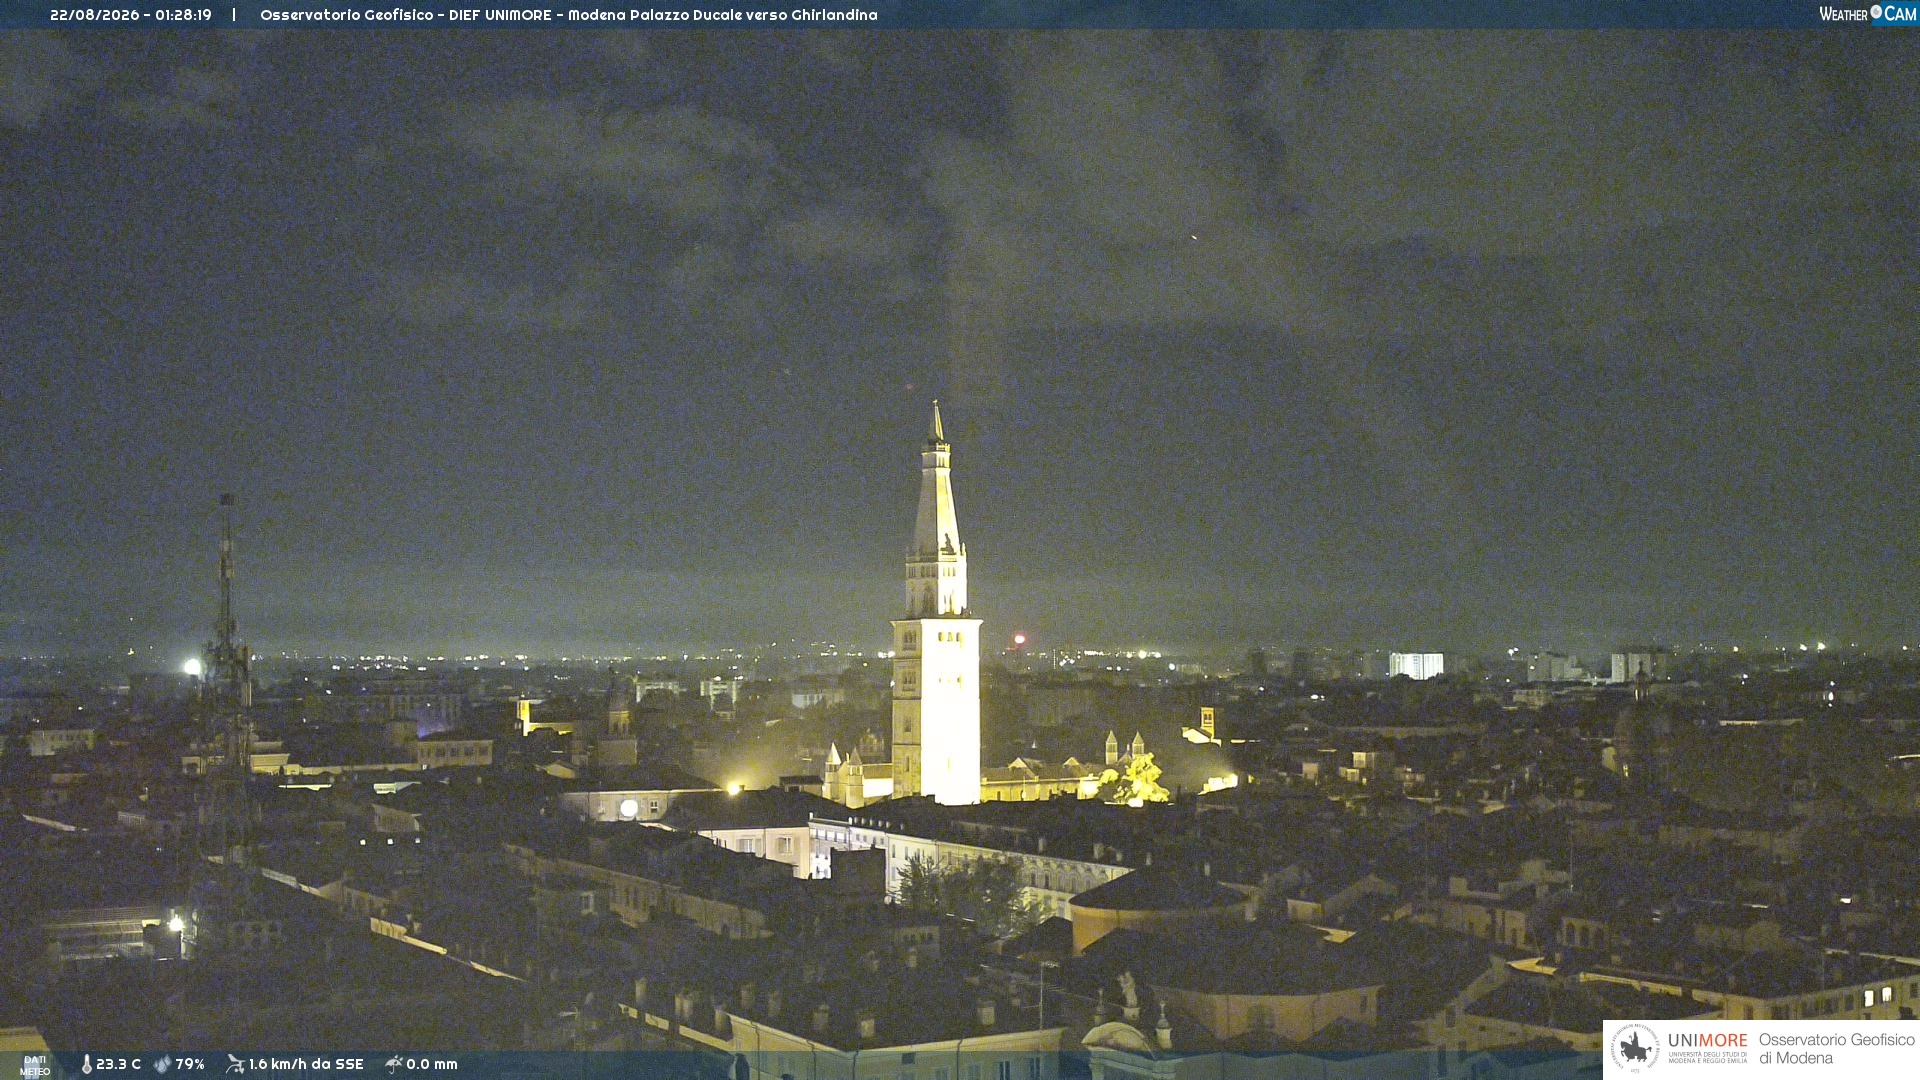Click the UNIMORE wordmark logo
Viewport: 1920px width, 1080px height.
[1708, 1041]
